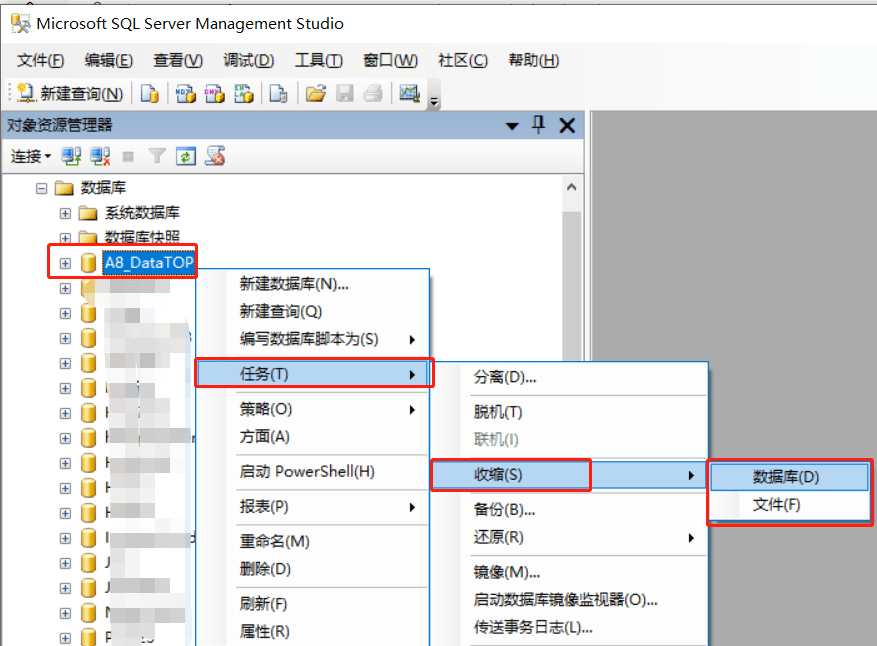Screen dimensions: 877x646
Task: Click the Database Engine Query icon
Action: click(149, 93)
